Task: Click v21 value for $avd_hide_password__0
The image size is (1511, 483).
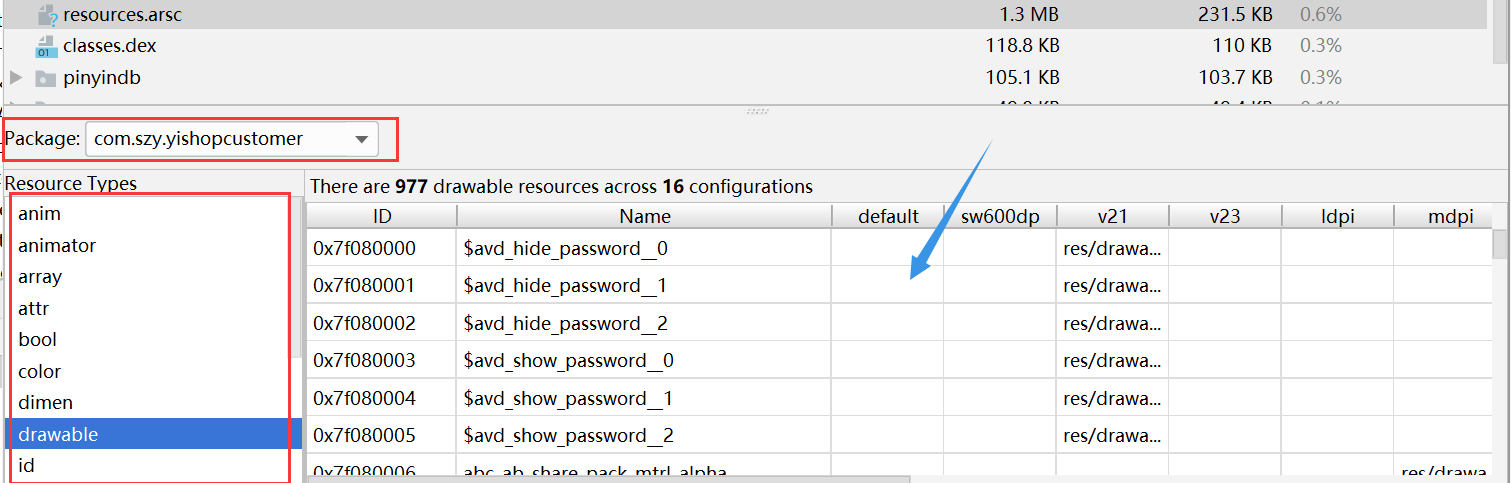Action: 1112,248
